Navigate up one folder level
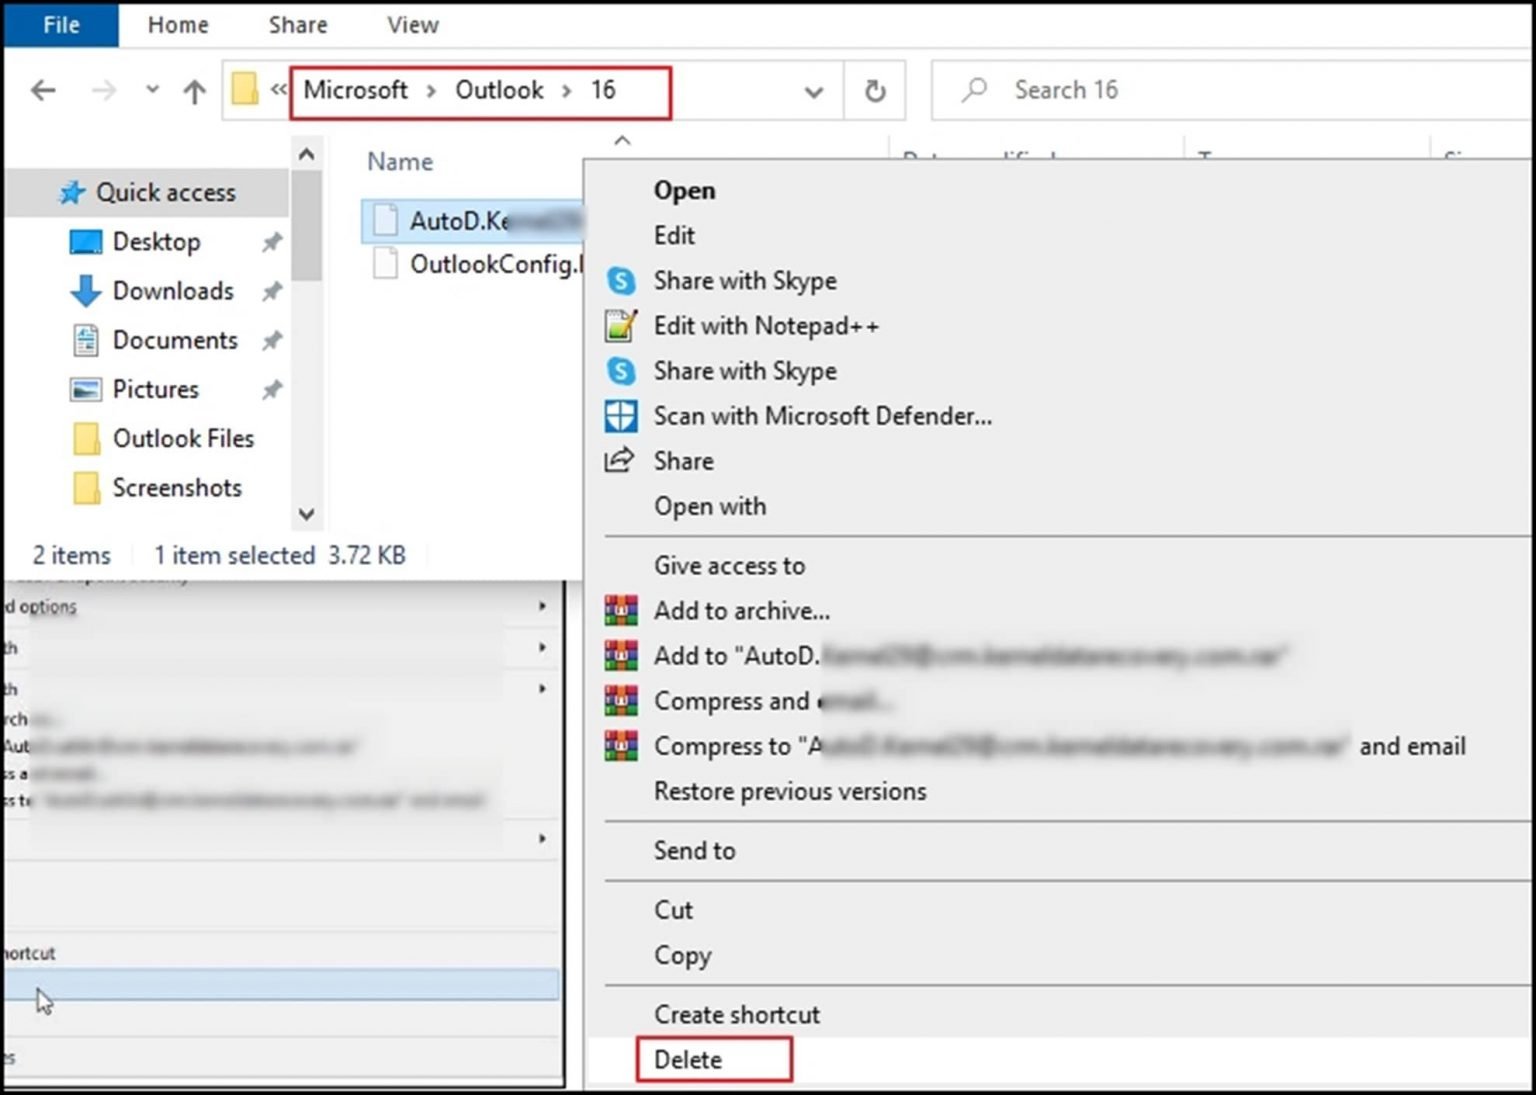This screenshot has width=1536, height=1095. tap(192, 90)
